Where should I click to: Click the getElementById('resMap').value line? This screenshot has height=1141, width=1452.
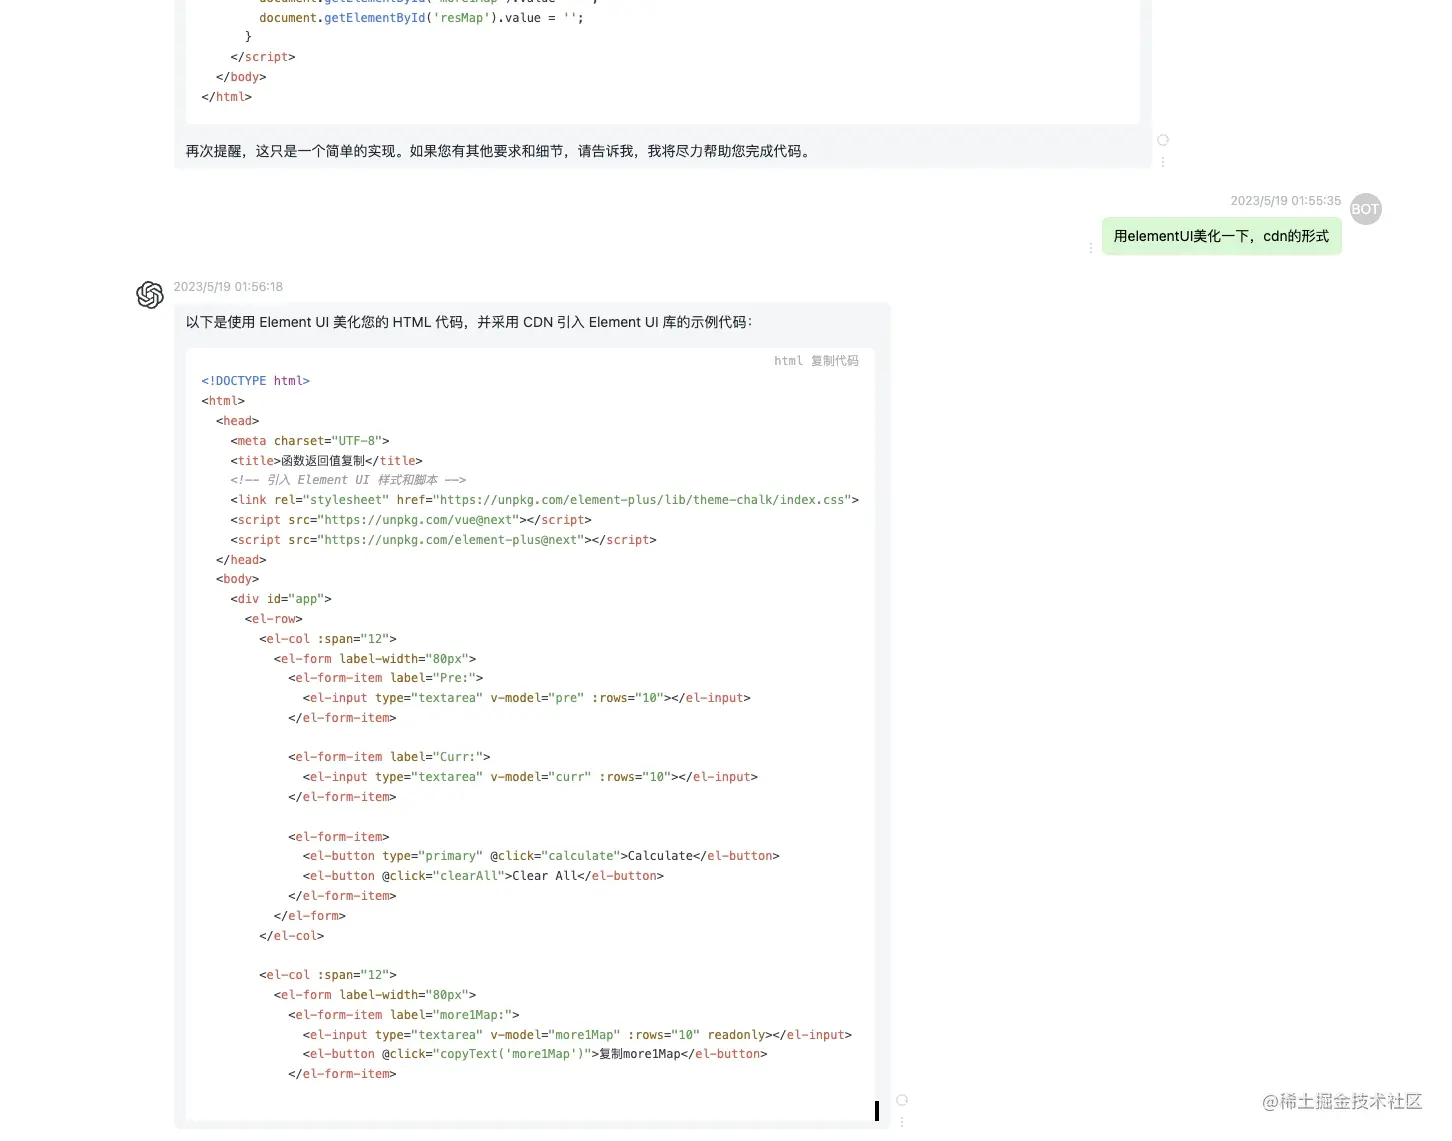(421, 18)
